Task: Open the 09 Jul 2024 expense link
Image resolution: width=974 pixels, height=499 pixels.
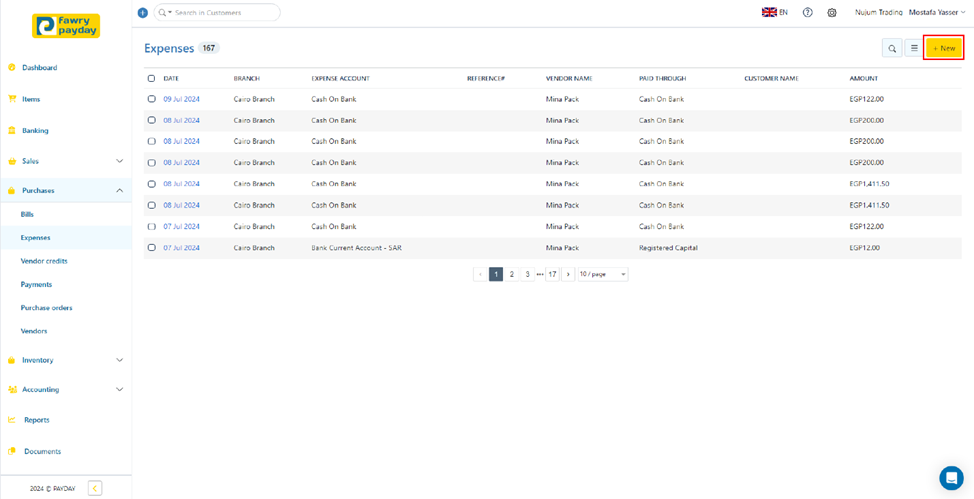Action: tap(181, 99)
